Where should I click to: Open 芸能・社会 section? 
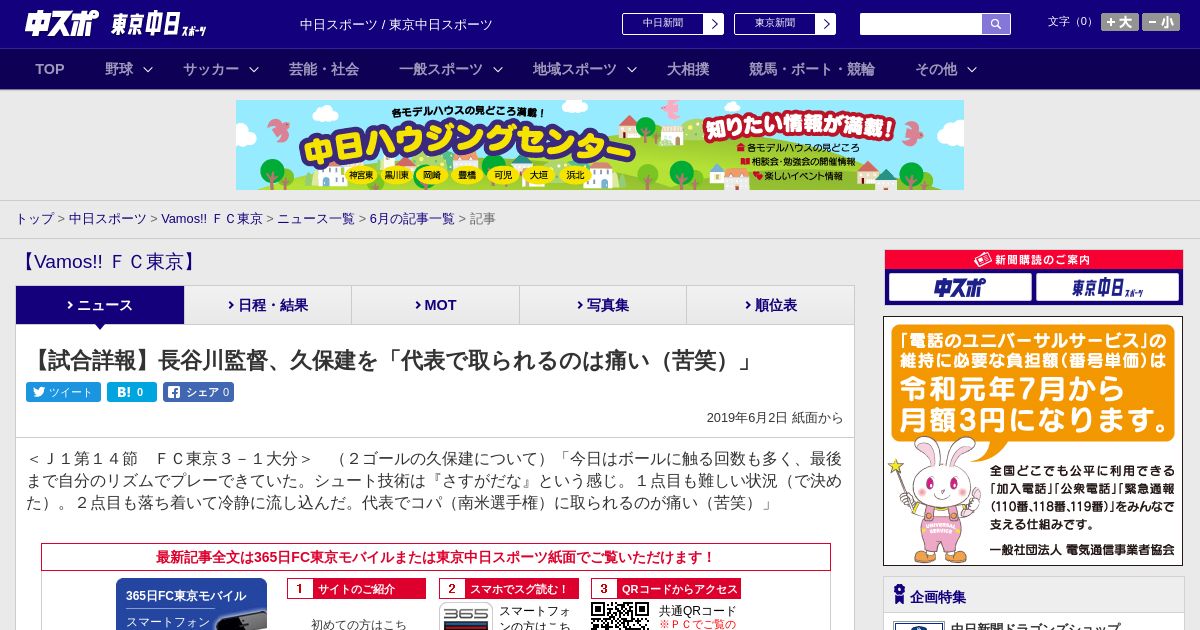324,69
